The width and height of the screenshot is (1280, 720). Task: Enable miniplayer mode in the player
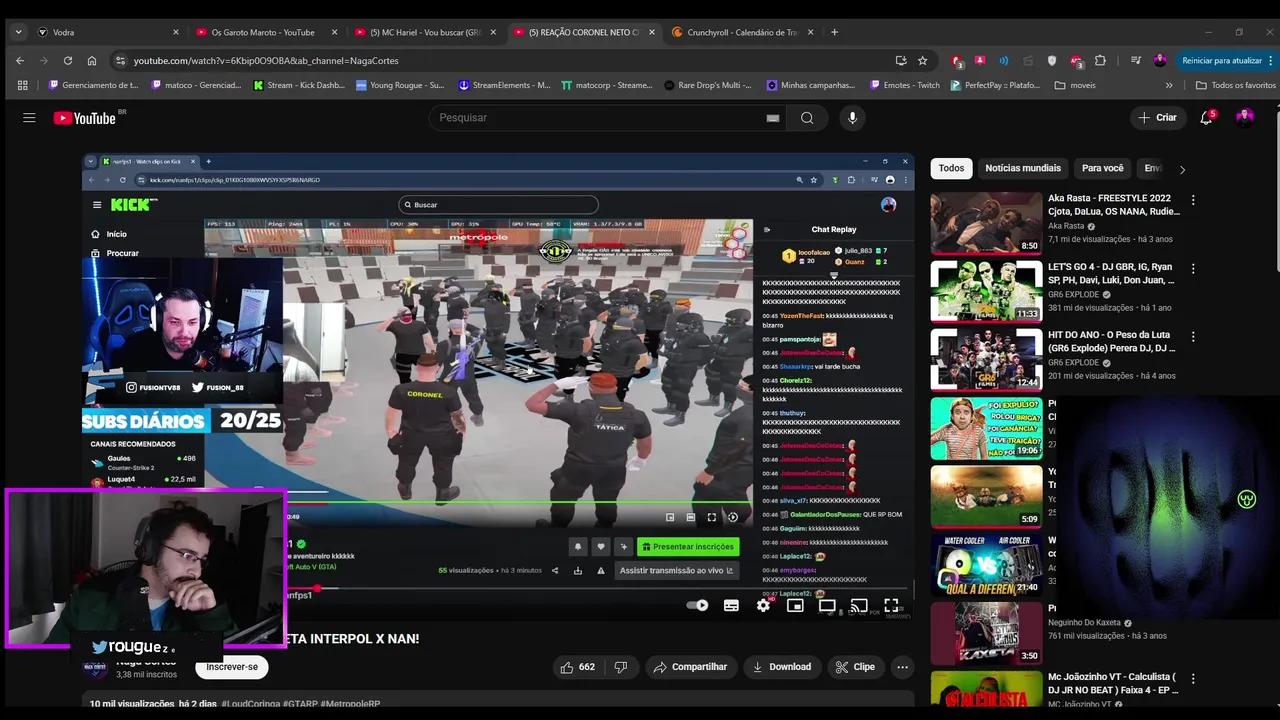(x=795, y=605)
